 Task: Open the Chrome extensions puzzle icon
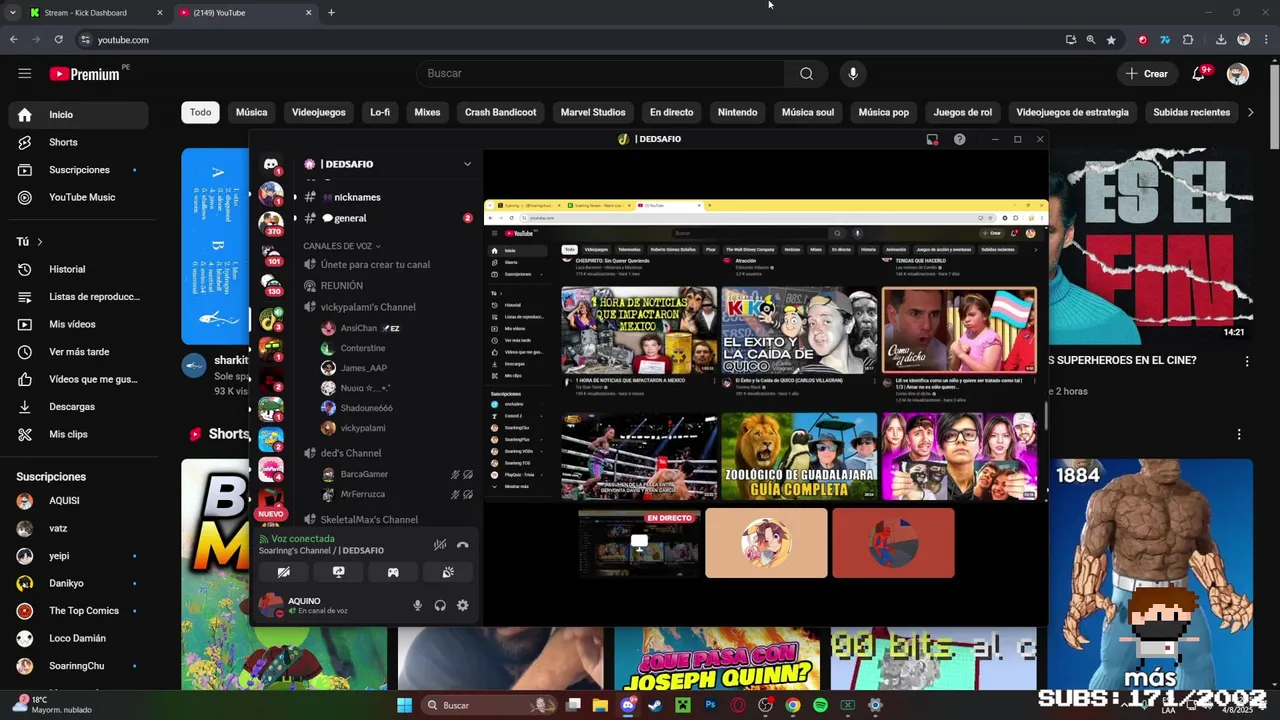[1188, 40]
